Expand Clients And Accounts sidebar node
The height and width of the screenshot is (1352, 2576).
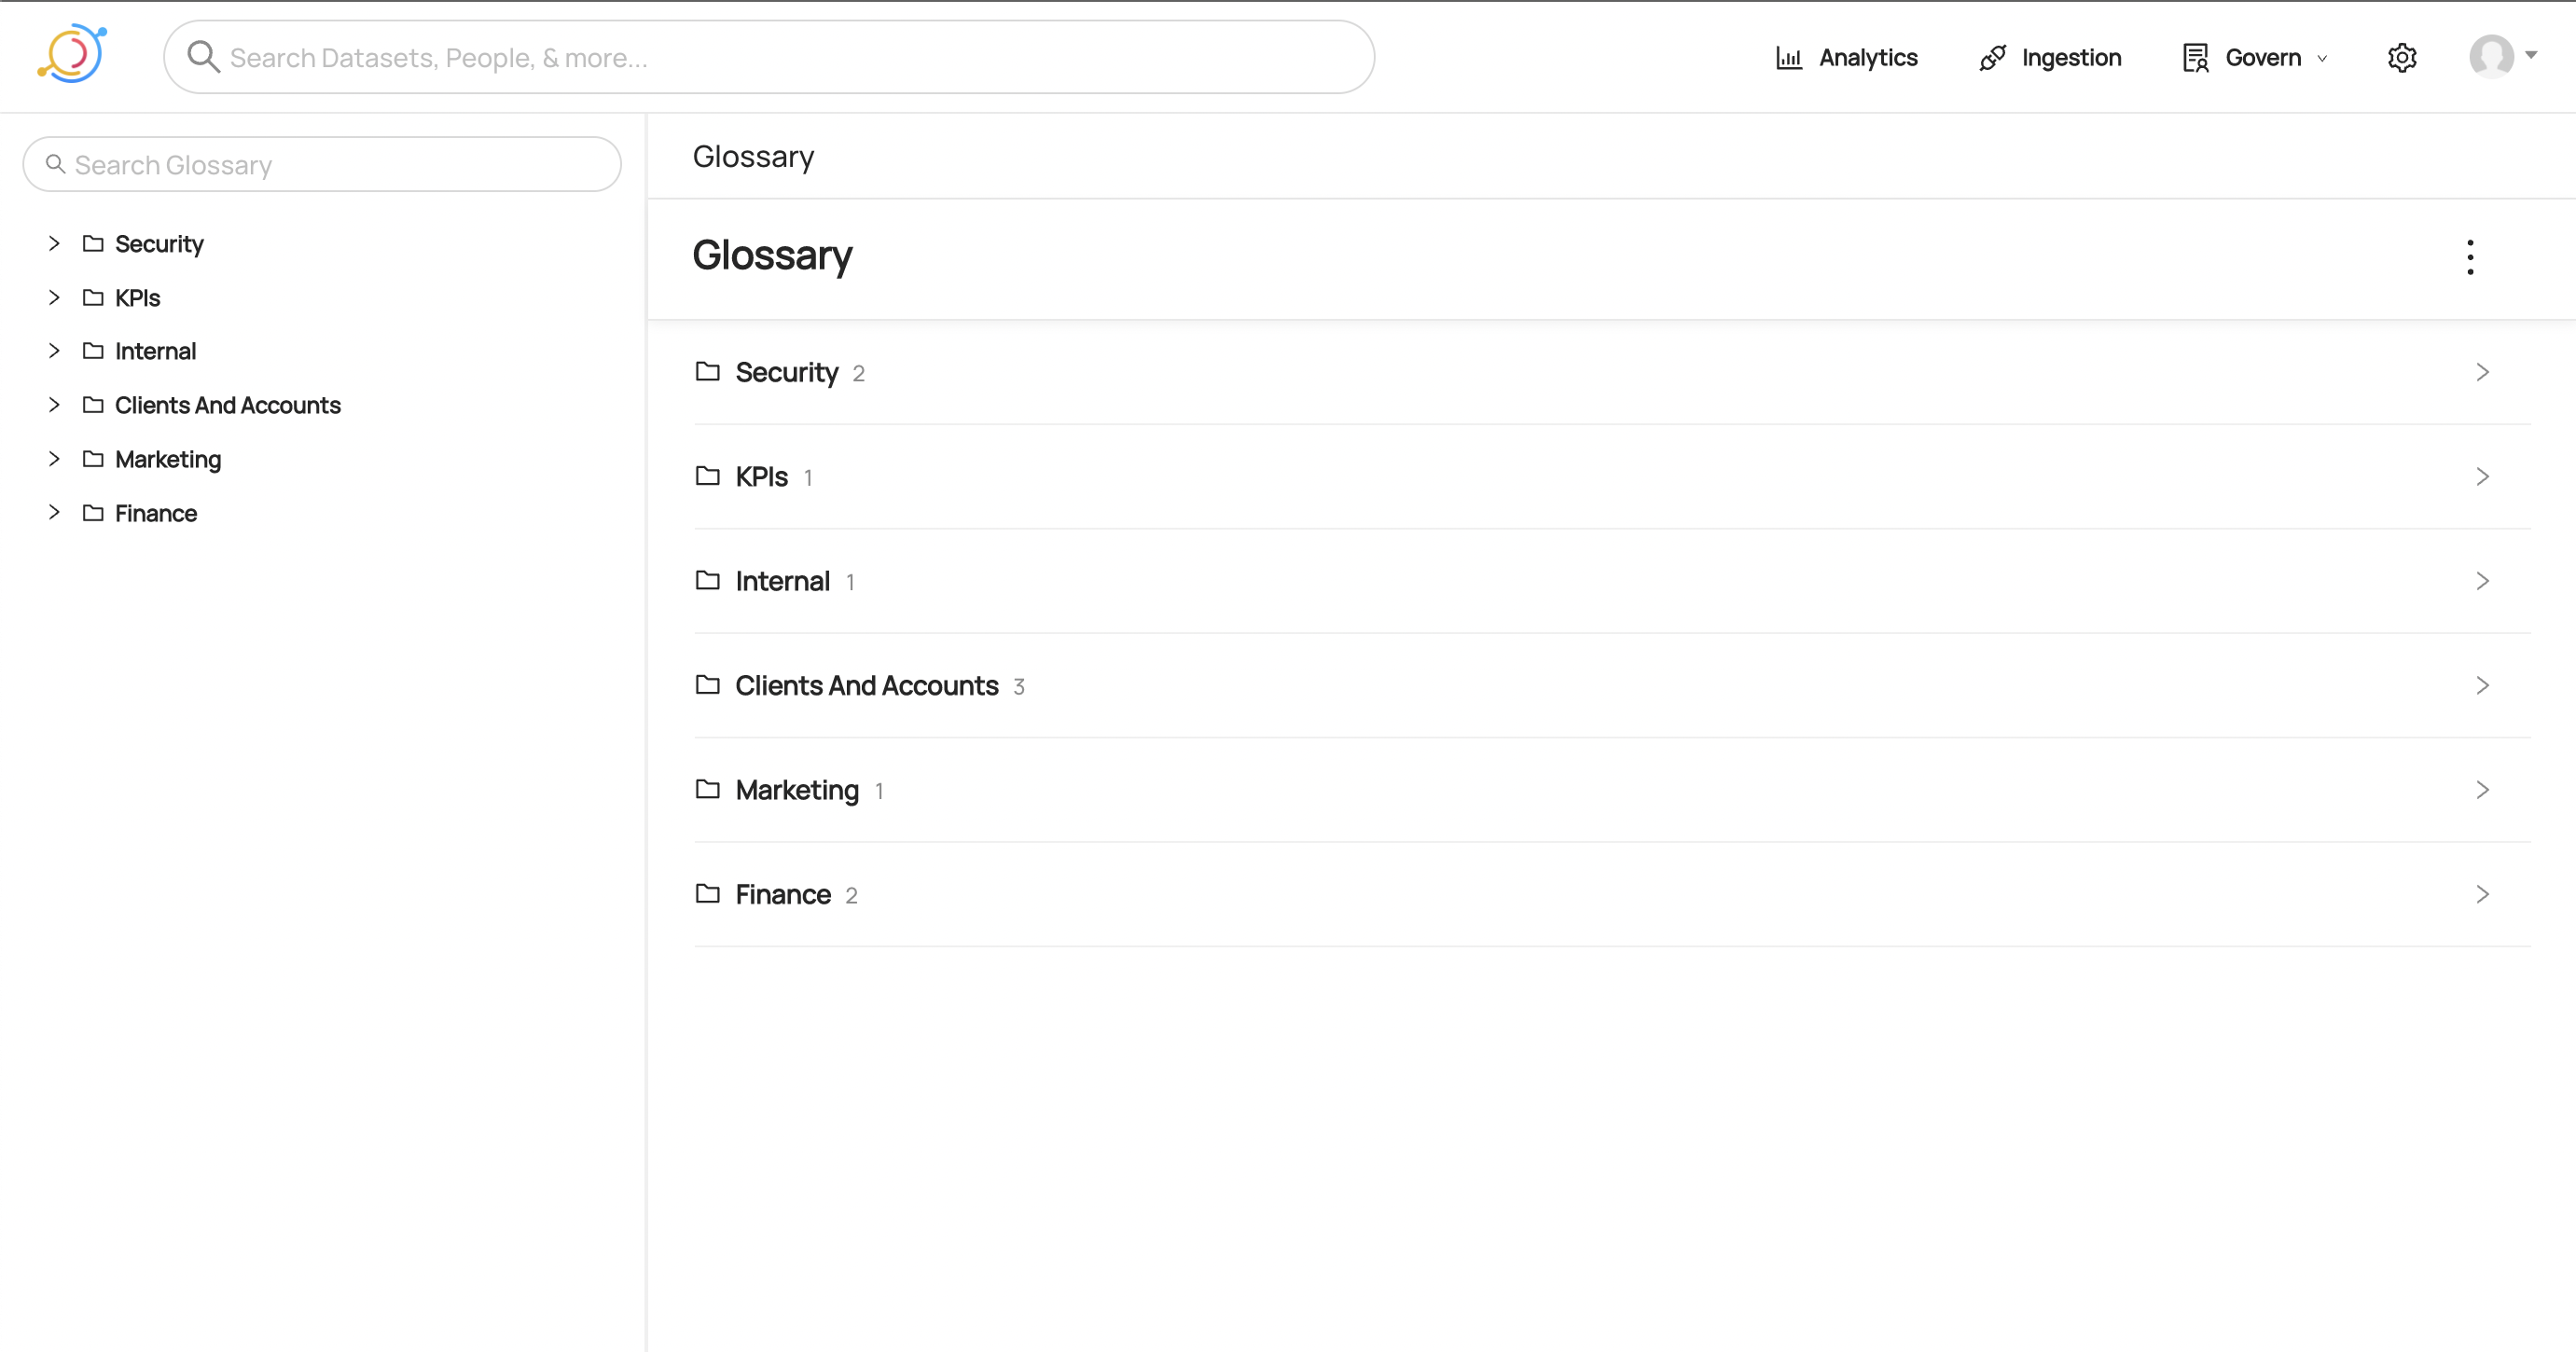[x=54, y=405]
